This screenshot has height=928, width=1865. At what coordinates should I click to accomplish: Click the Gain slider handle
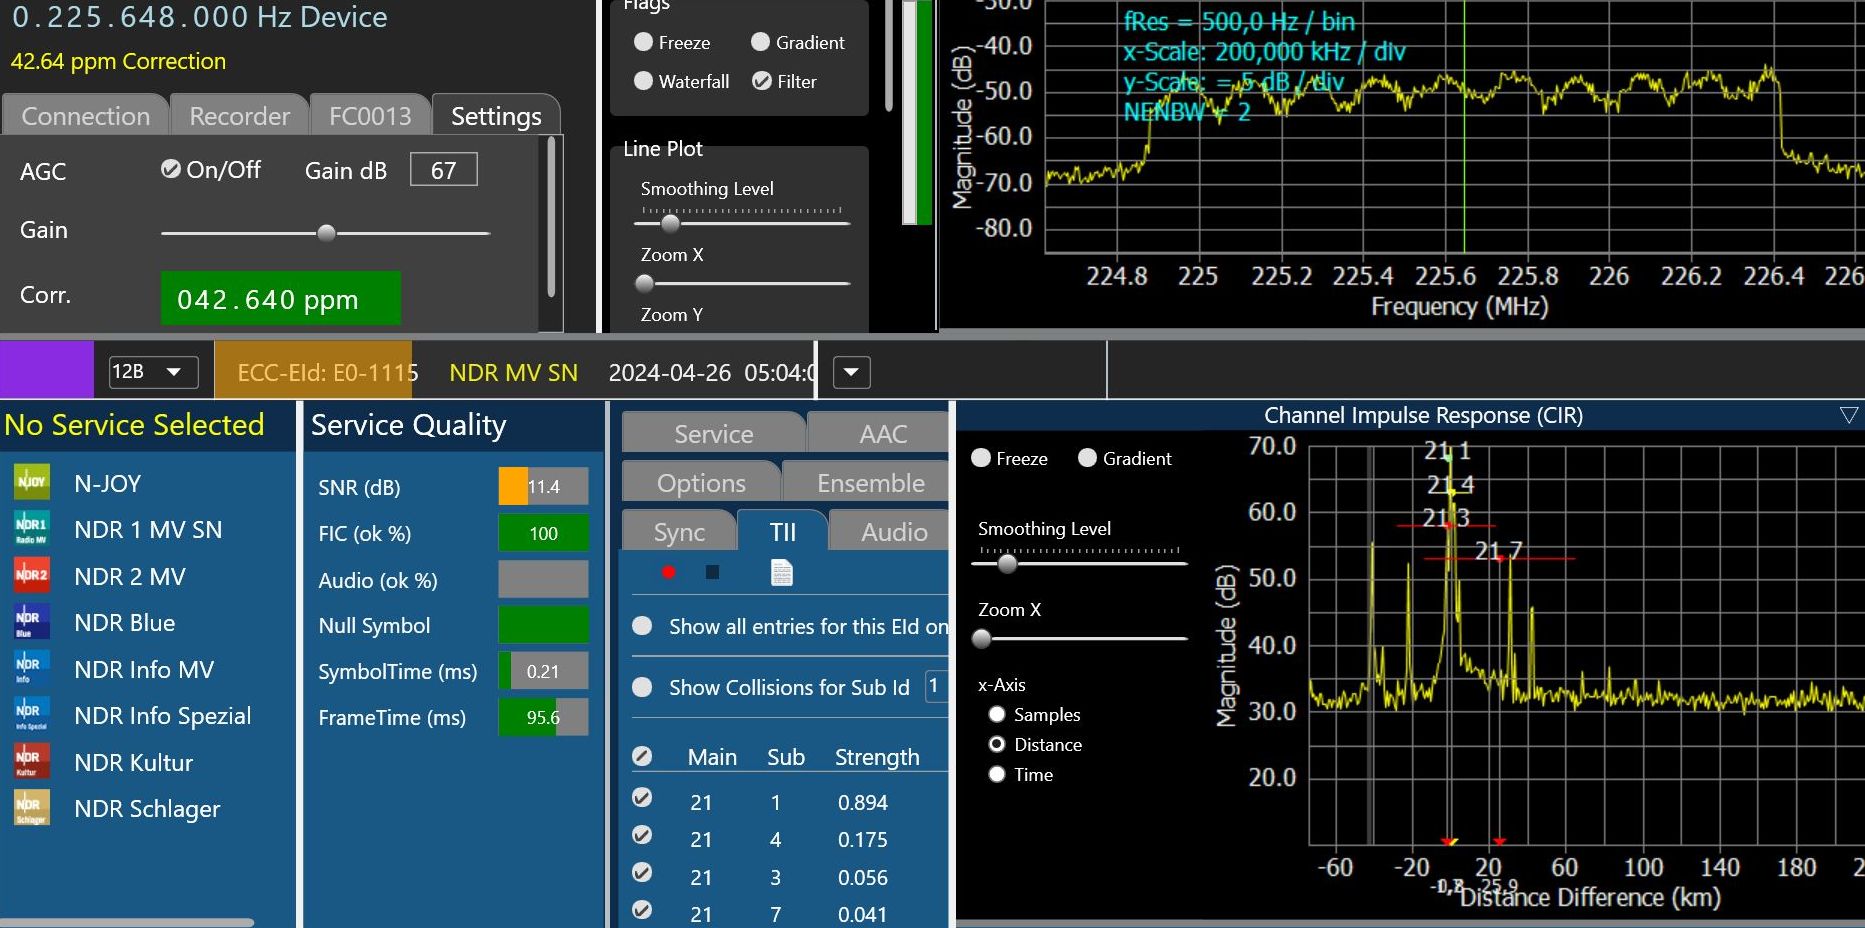tap(326, 233)
